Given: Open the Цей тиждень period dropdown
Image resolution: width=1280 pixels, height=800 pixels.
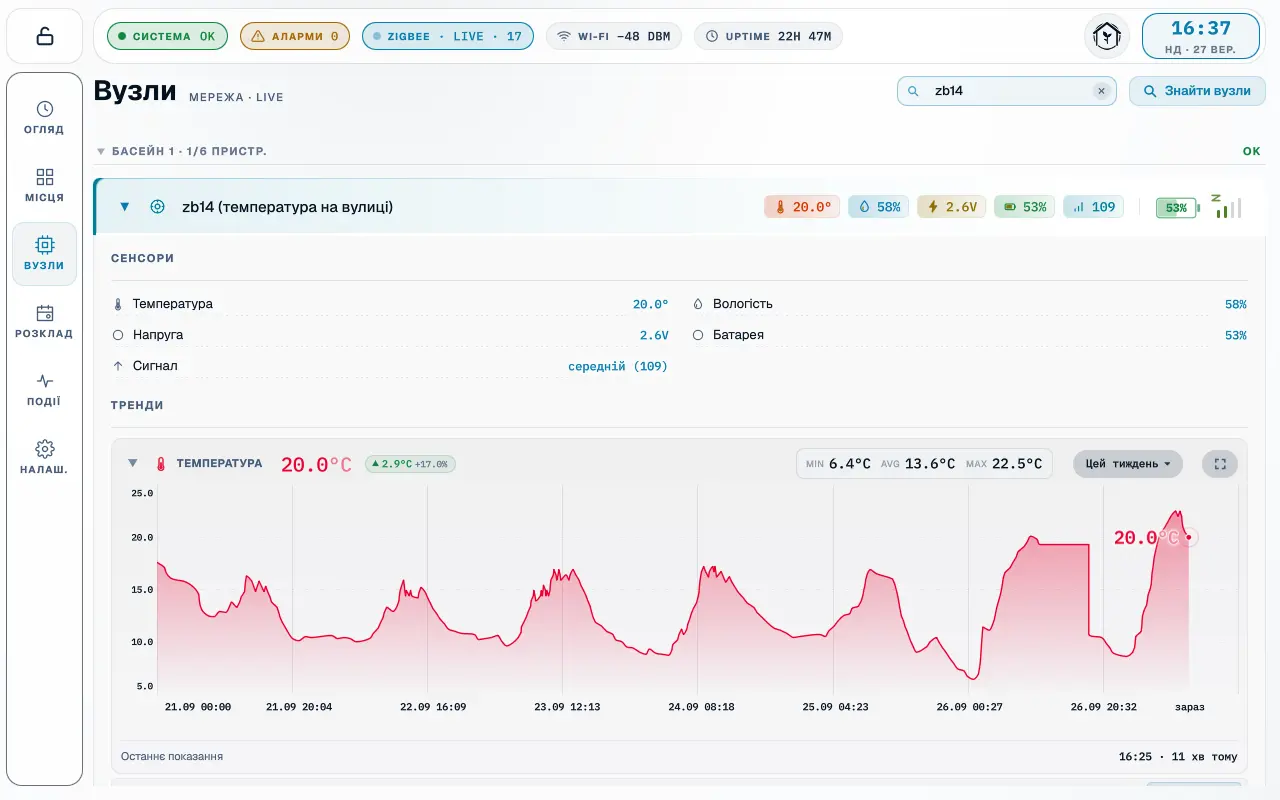Looking at the screenshot, I should 1128,464.
